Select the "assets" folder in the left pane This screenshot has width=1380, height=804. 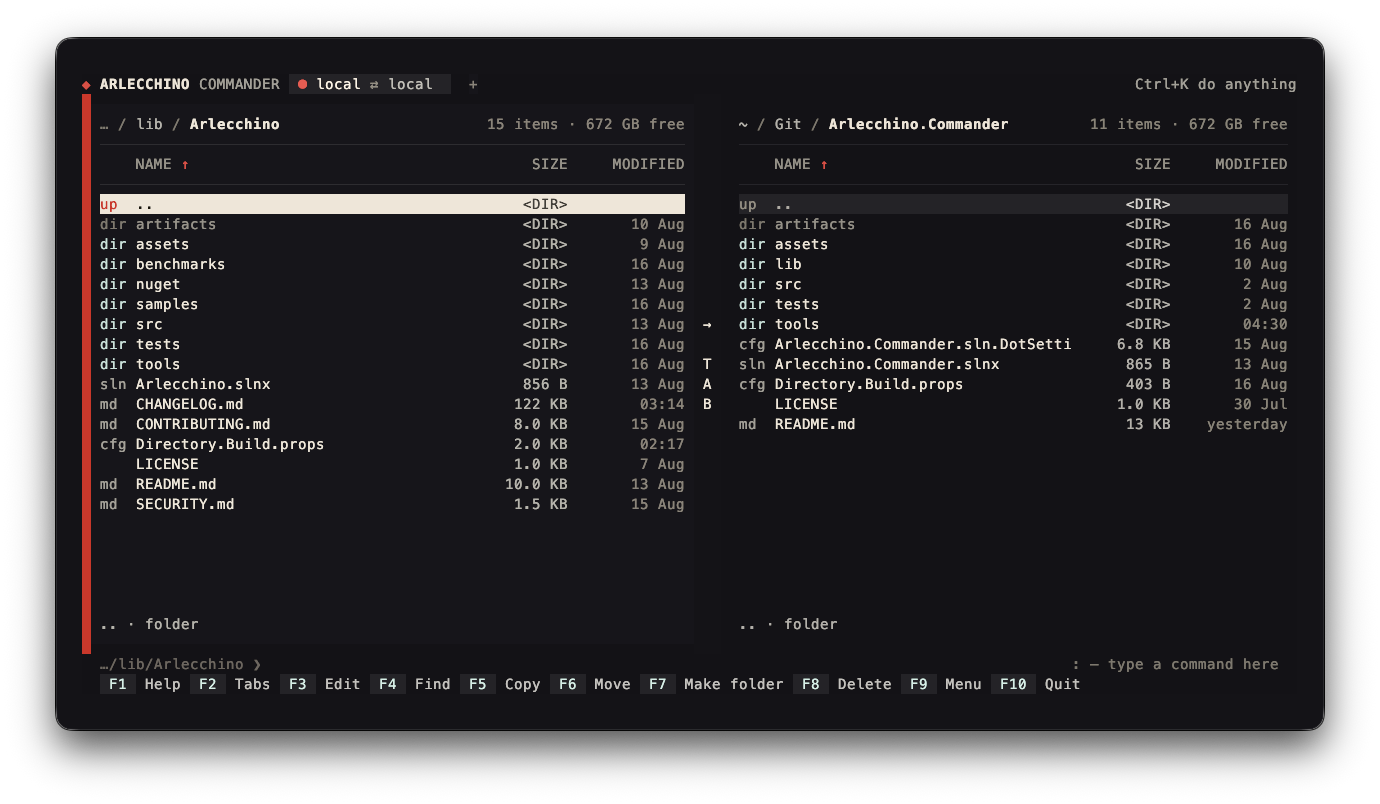pyautogui.click(x=392, y=244)
